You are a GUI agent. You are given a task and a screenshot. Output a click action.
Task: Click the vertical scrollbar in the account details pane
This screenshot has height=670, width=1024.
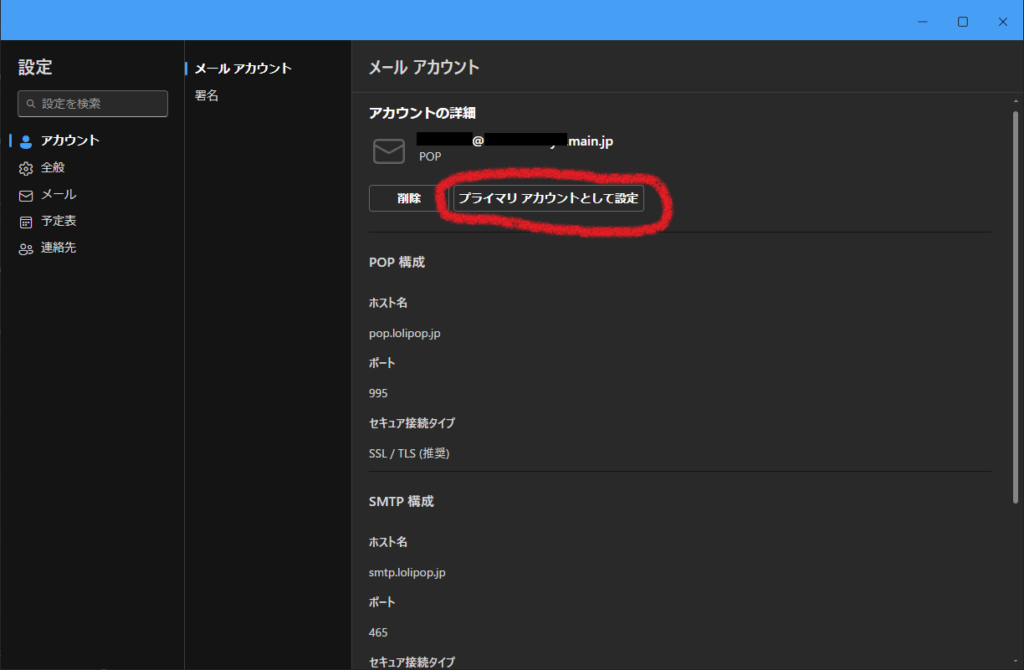(1015, 300)
